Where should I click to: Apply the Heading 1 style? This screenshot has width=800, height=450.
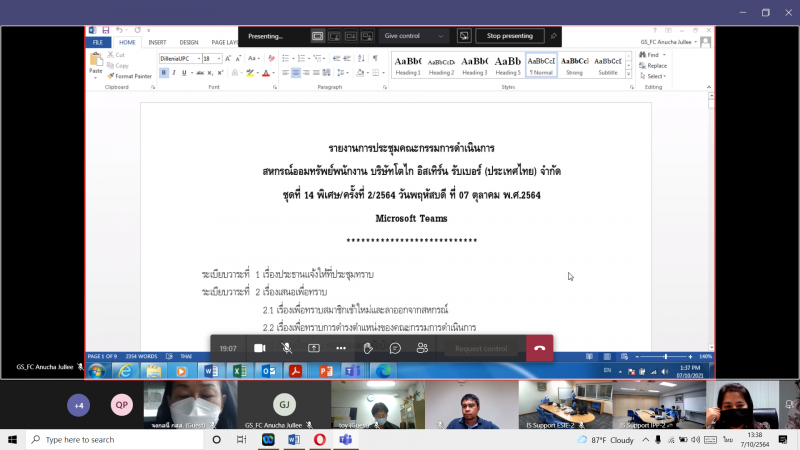coord(408,65)
